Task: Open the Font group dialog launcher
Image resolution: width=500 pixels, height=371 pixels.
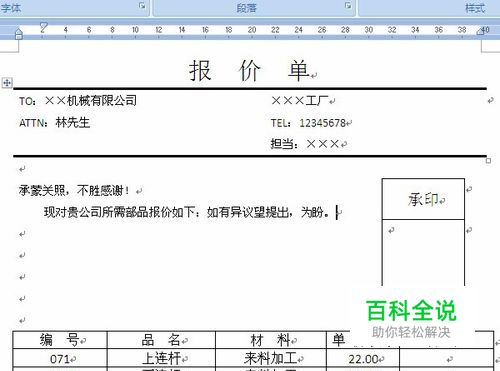Action: 142,6
